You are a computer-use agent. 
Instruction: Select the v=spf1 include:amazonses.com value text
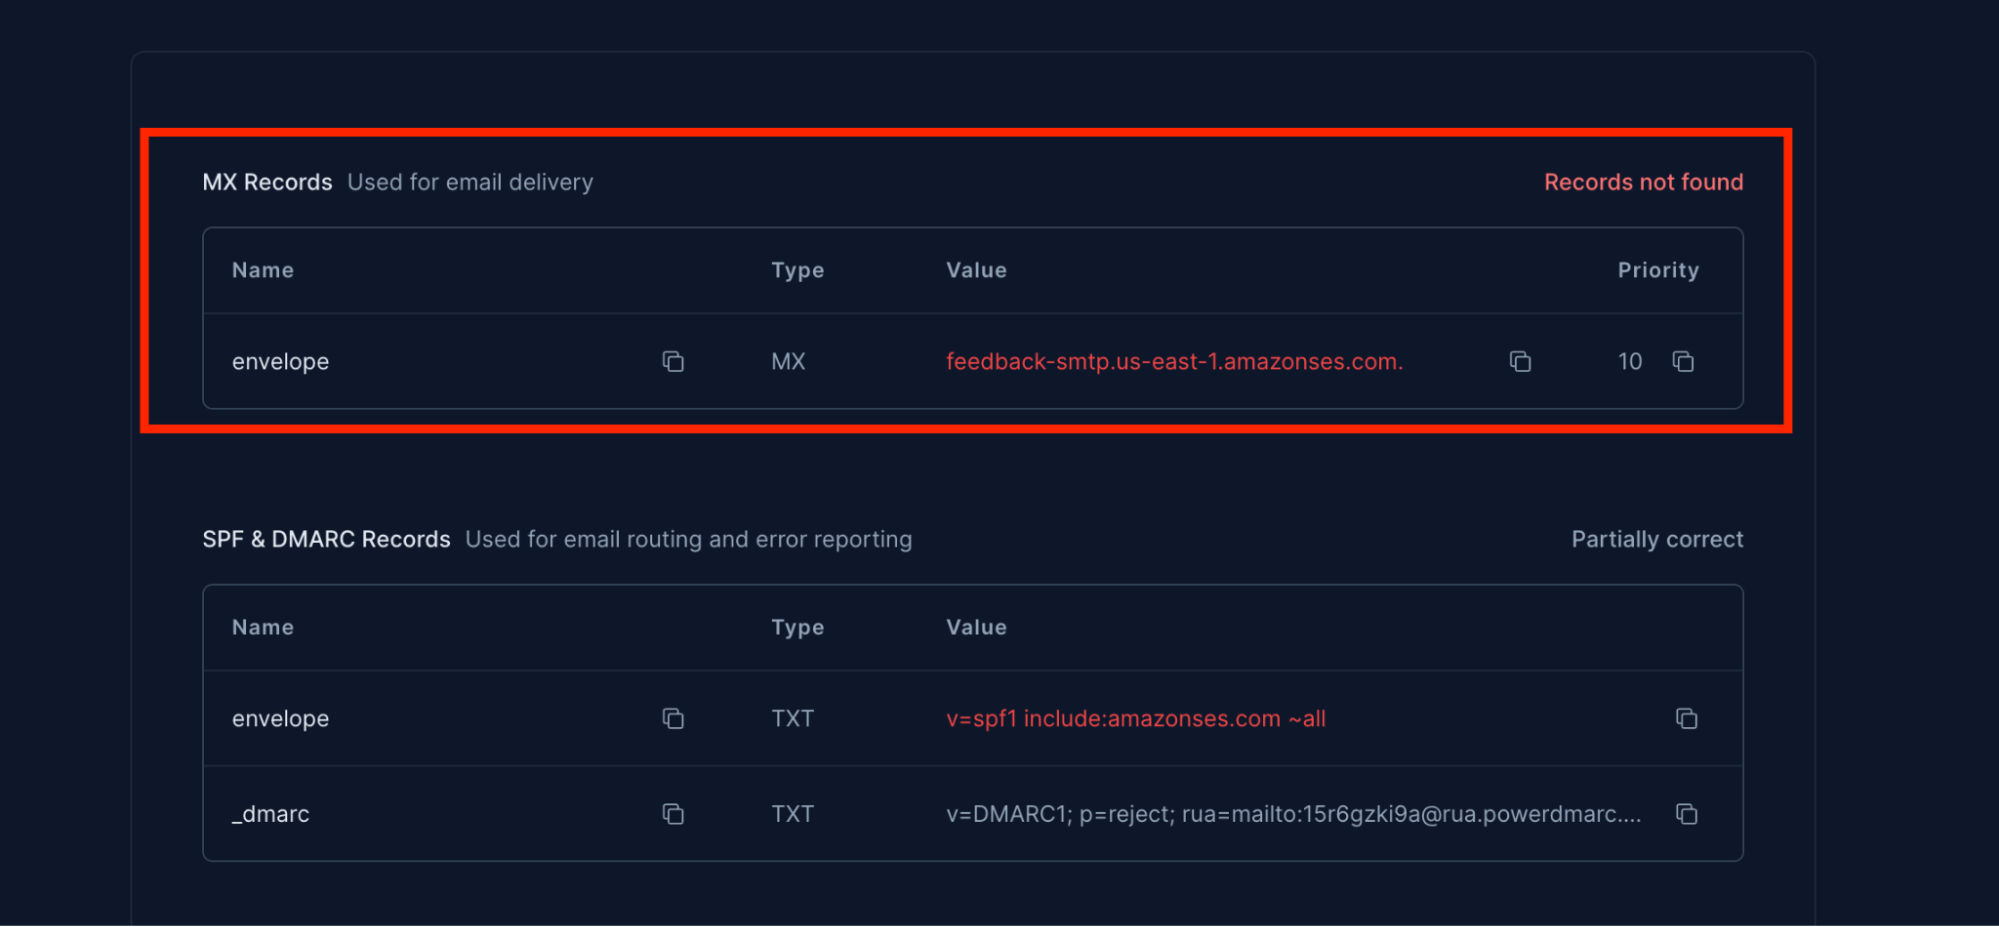coord(1135,718)
